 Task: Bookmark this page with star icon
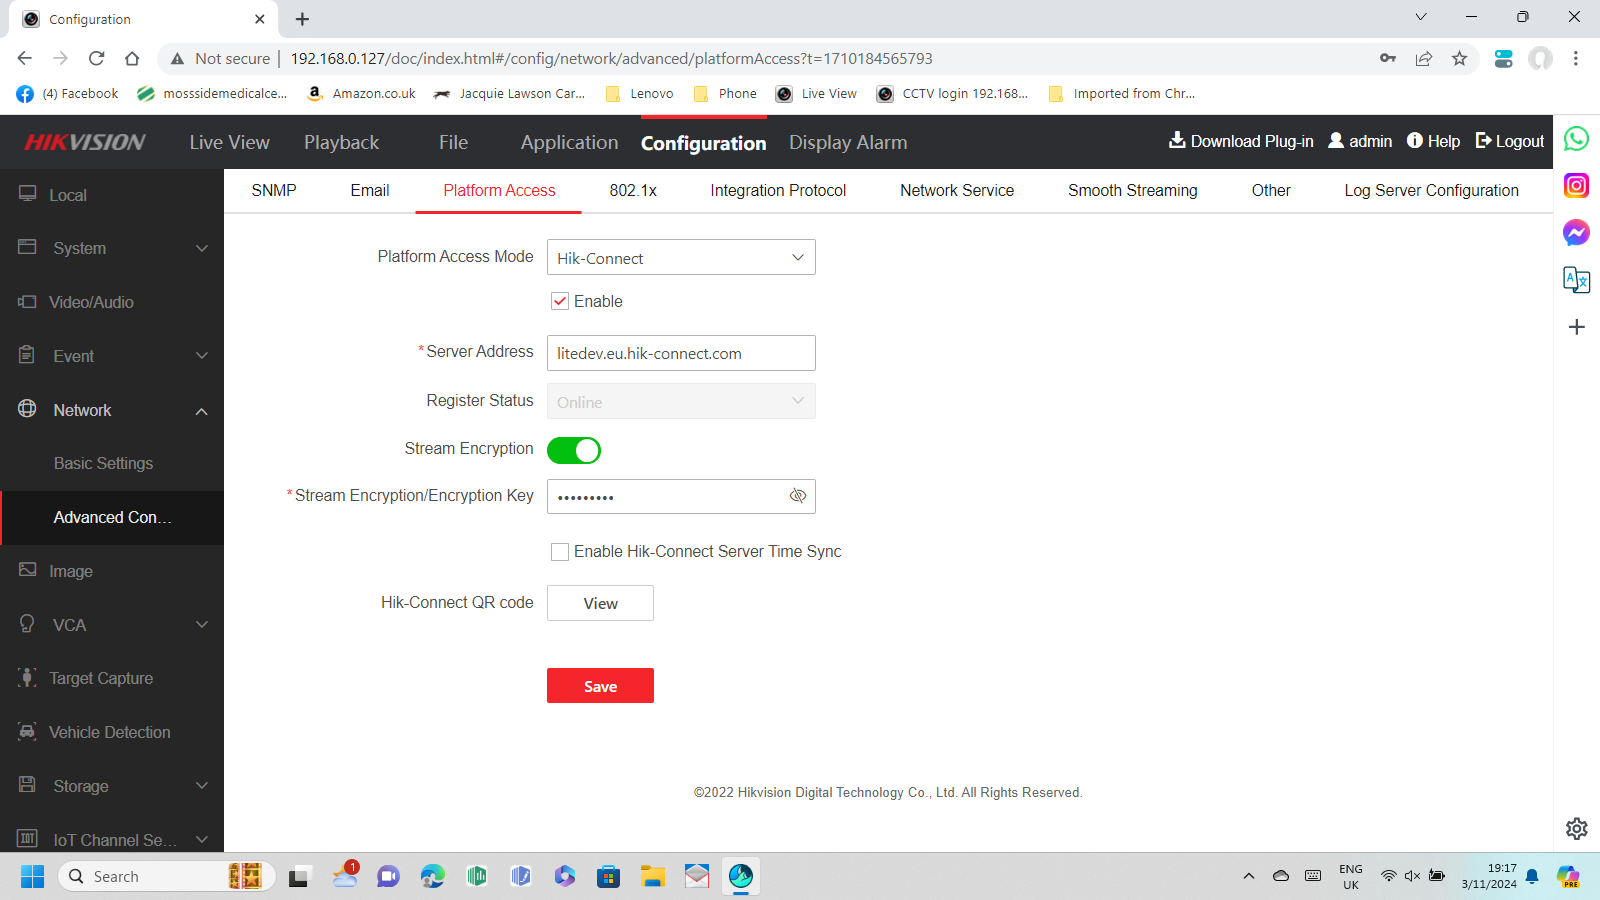[1459, 59]
